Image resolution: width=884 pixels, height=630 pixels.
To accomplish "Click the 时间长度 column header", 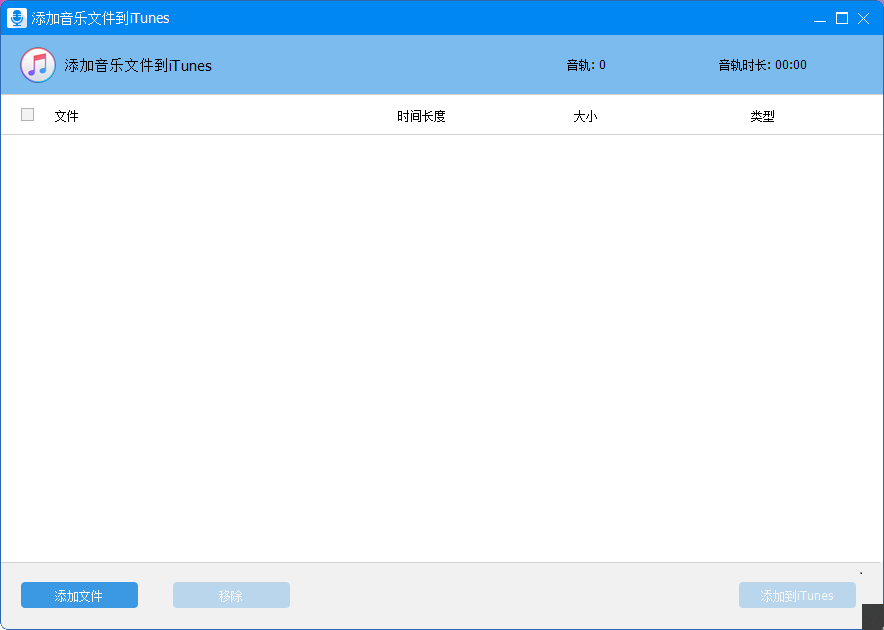I will click(x=421, y=116).
